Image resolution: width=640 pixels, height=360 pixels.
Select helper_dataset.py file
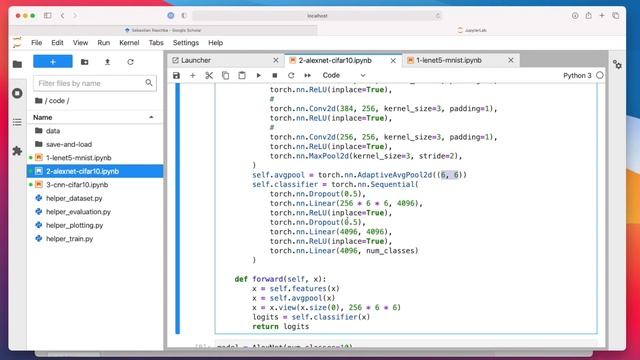tap(95, 198)
